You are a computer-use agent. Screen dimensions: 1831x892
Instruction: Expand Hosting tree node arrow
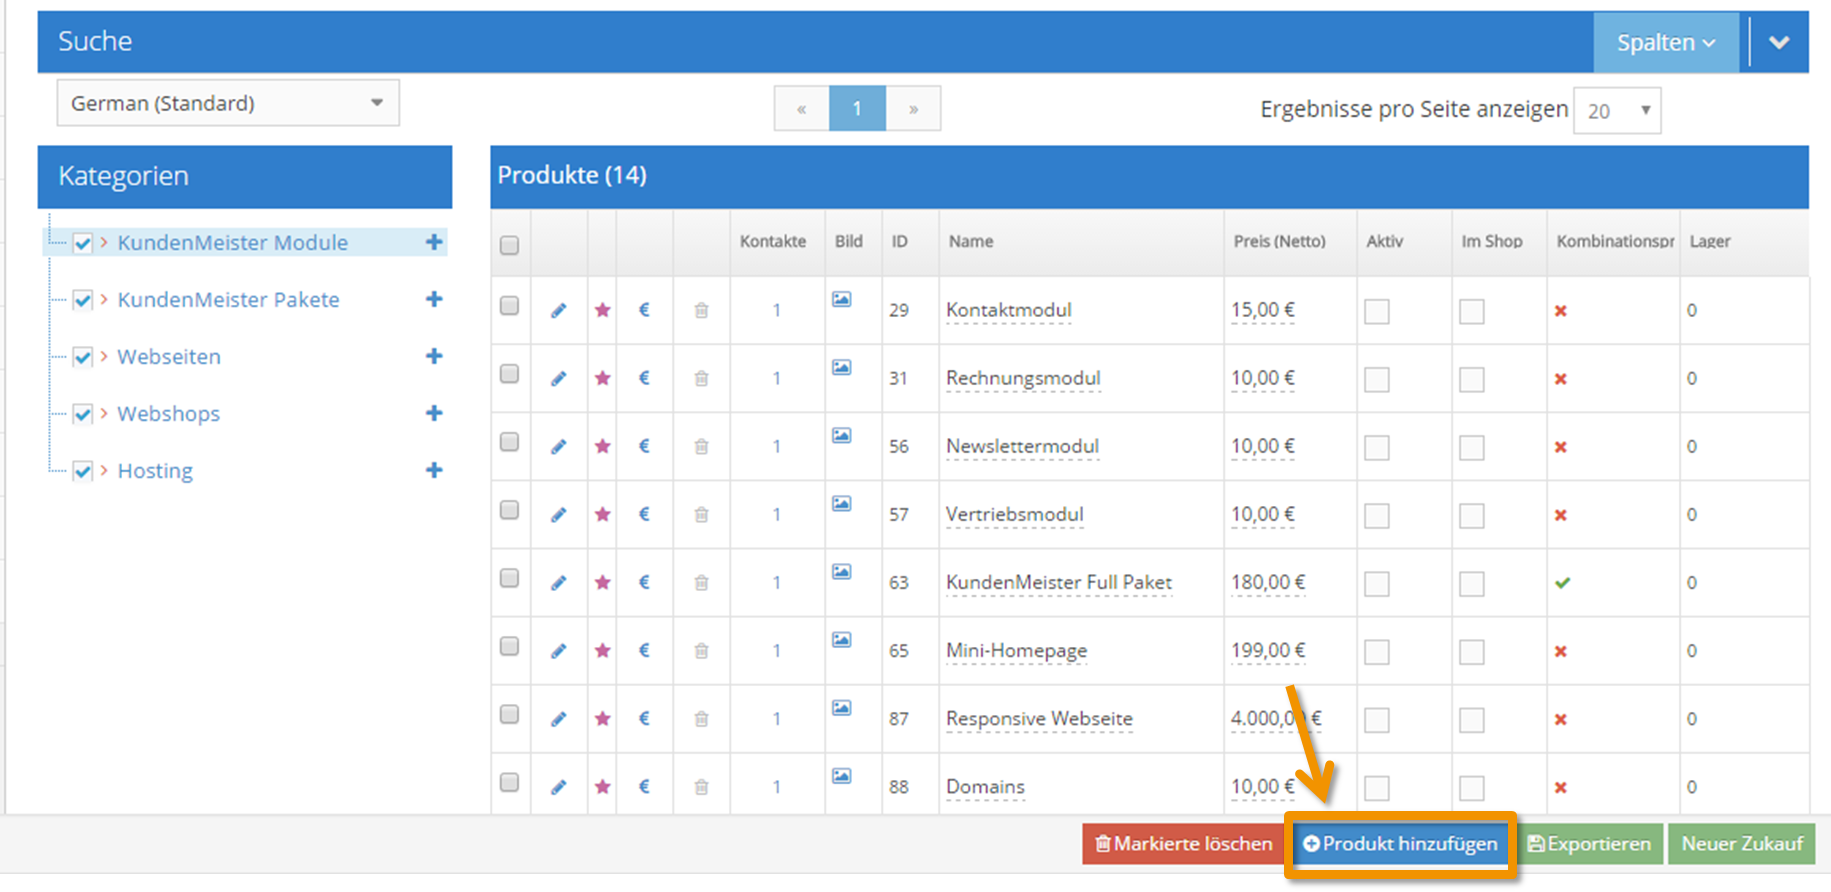[104, 470]
